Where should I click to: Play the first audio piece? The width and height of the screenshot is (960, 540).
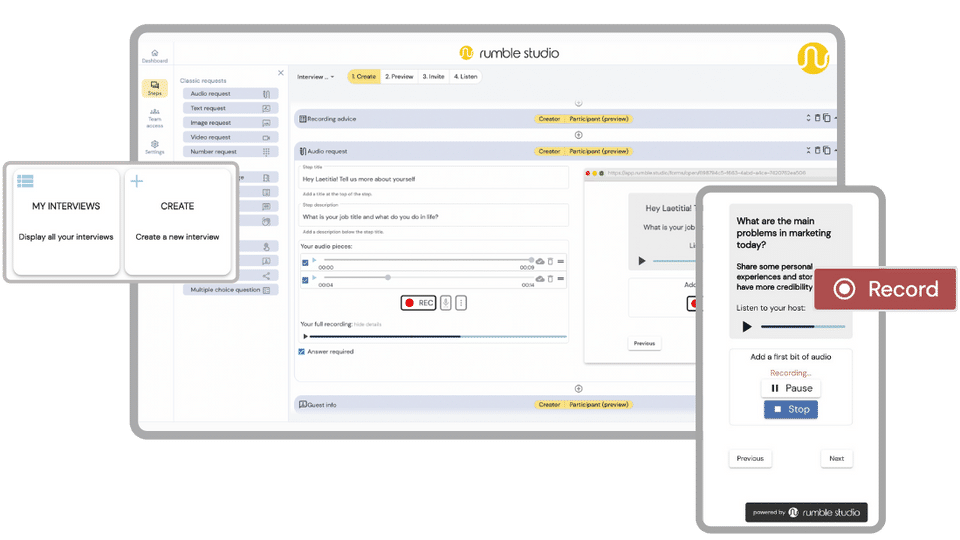315,260
